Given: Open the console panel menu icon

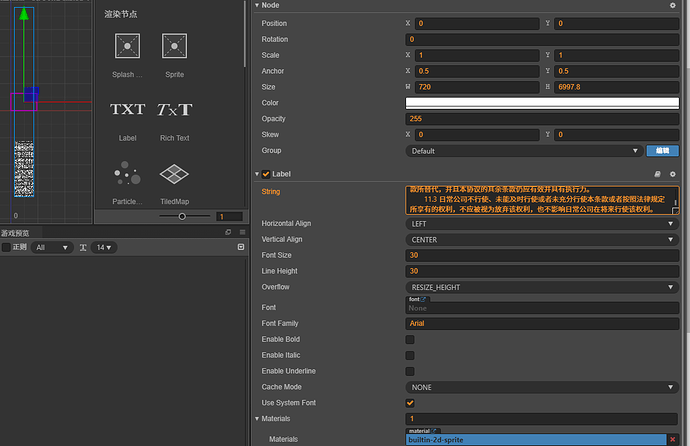Looking at the screenshot, I should tap(242, 232).
